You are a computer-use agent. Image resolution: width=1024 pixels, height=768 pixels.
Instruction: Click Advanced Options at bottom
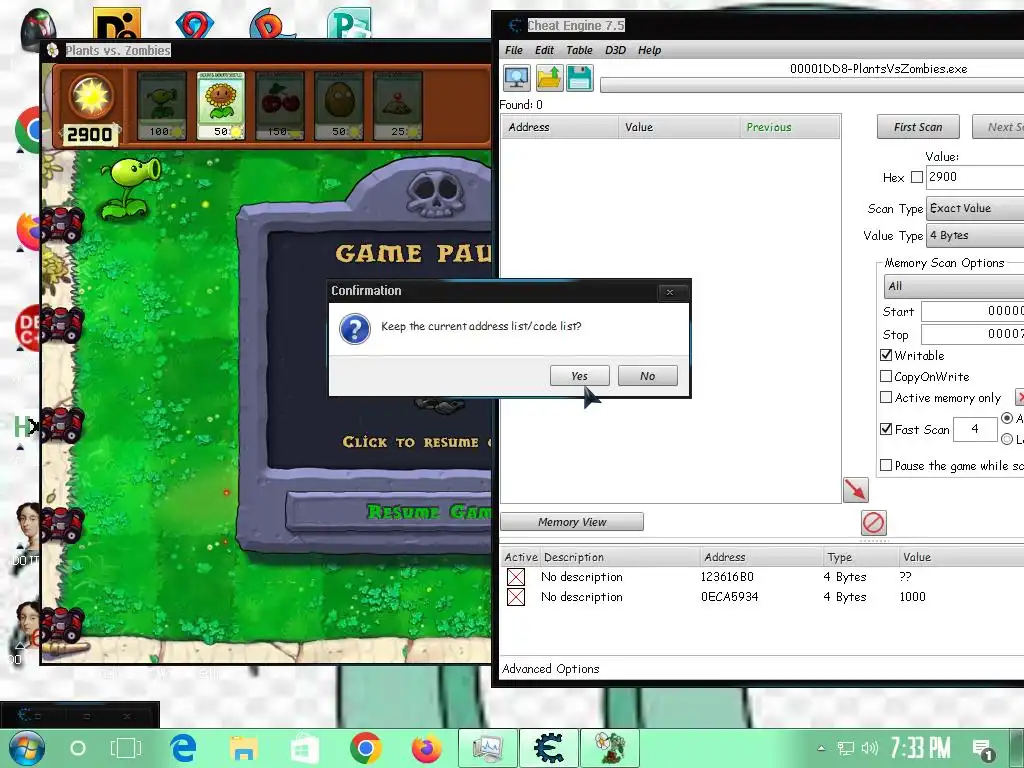tap(551, 669)
